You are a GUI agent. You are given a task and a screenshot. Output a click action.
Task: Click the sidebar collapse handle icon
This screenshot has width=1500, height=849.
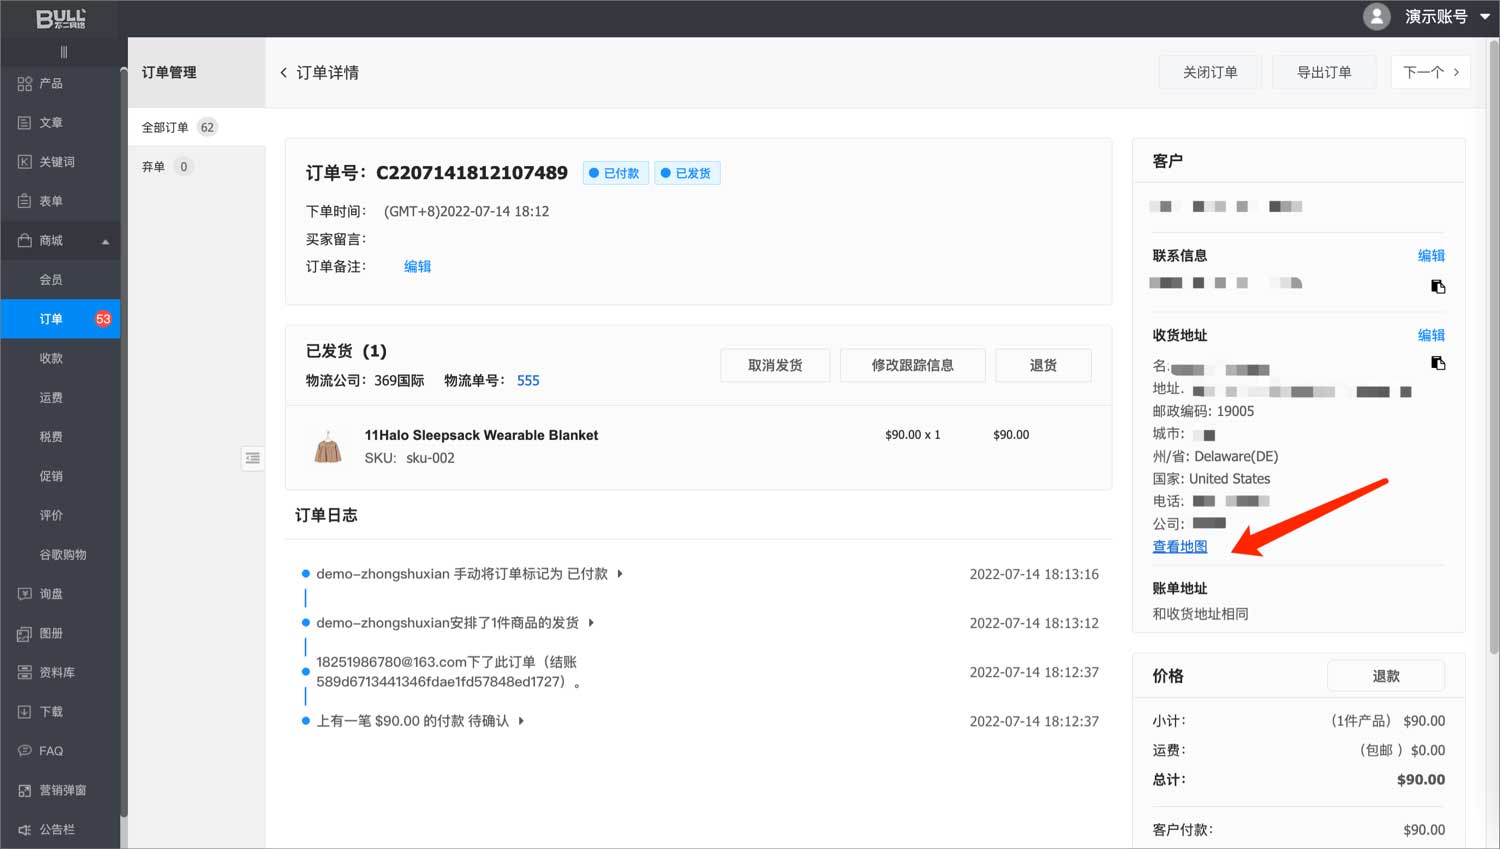64,52
